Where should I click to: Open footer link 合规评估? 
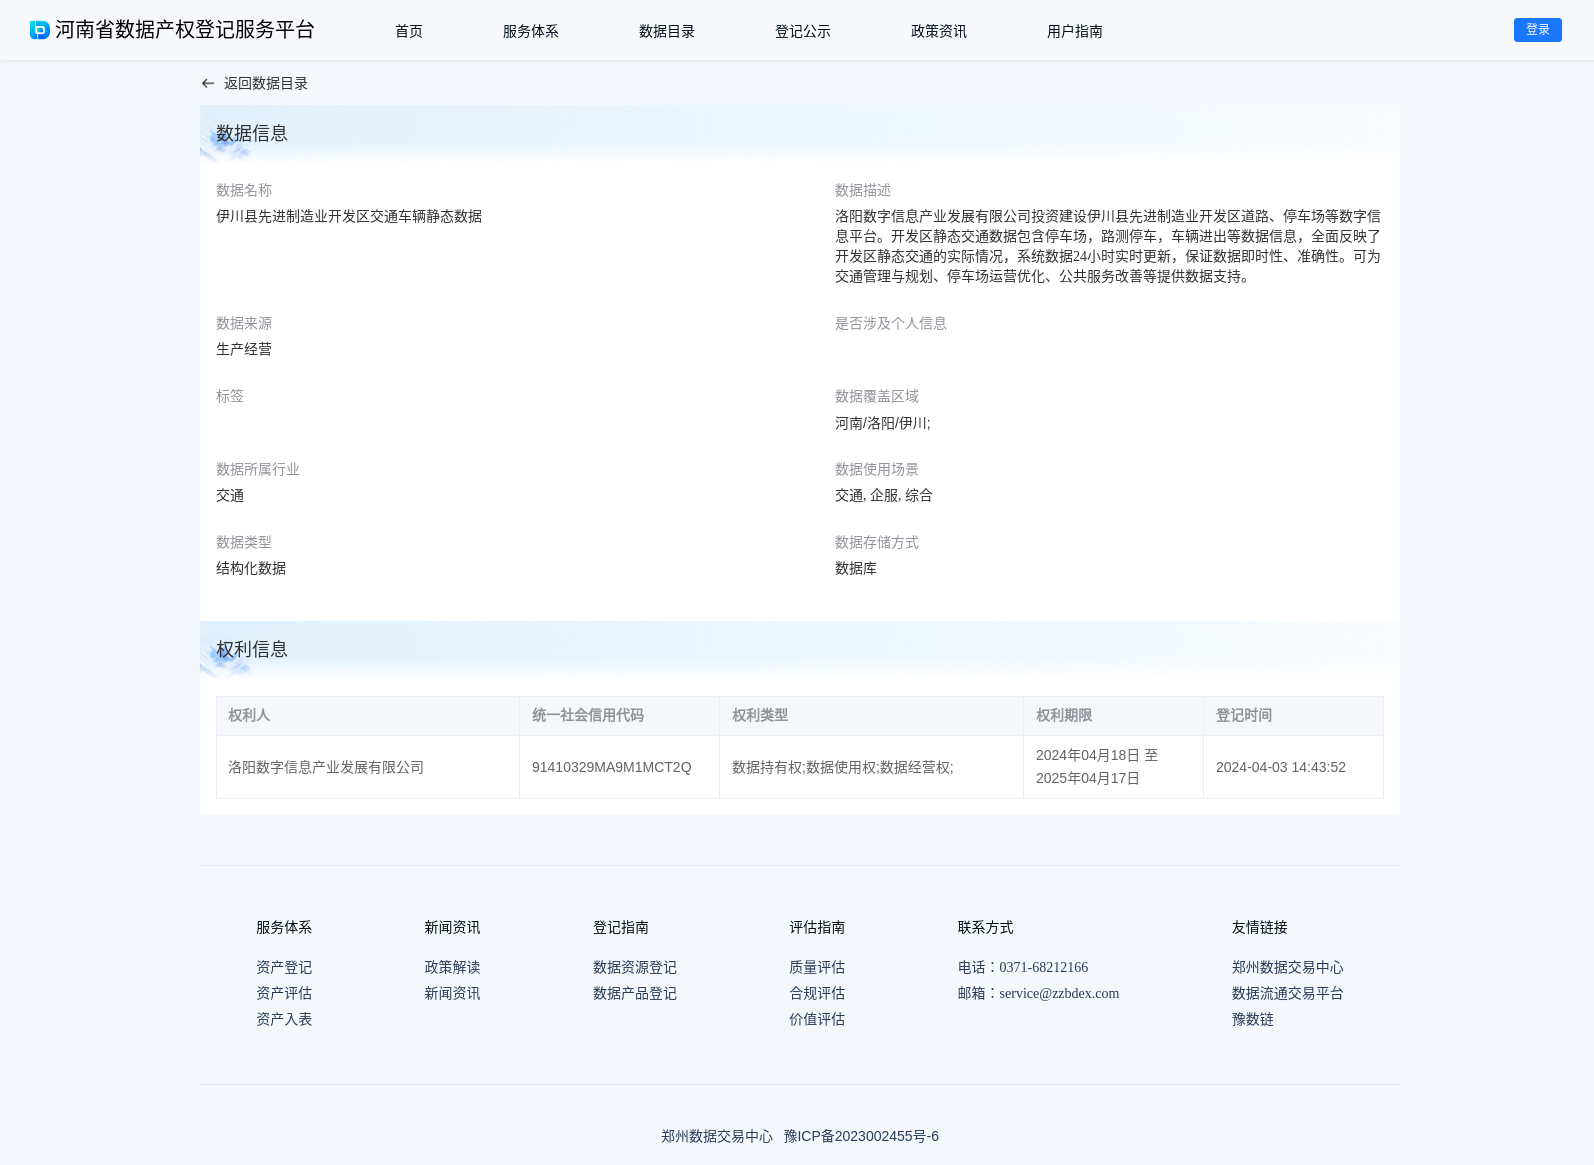pos(817,993)
